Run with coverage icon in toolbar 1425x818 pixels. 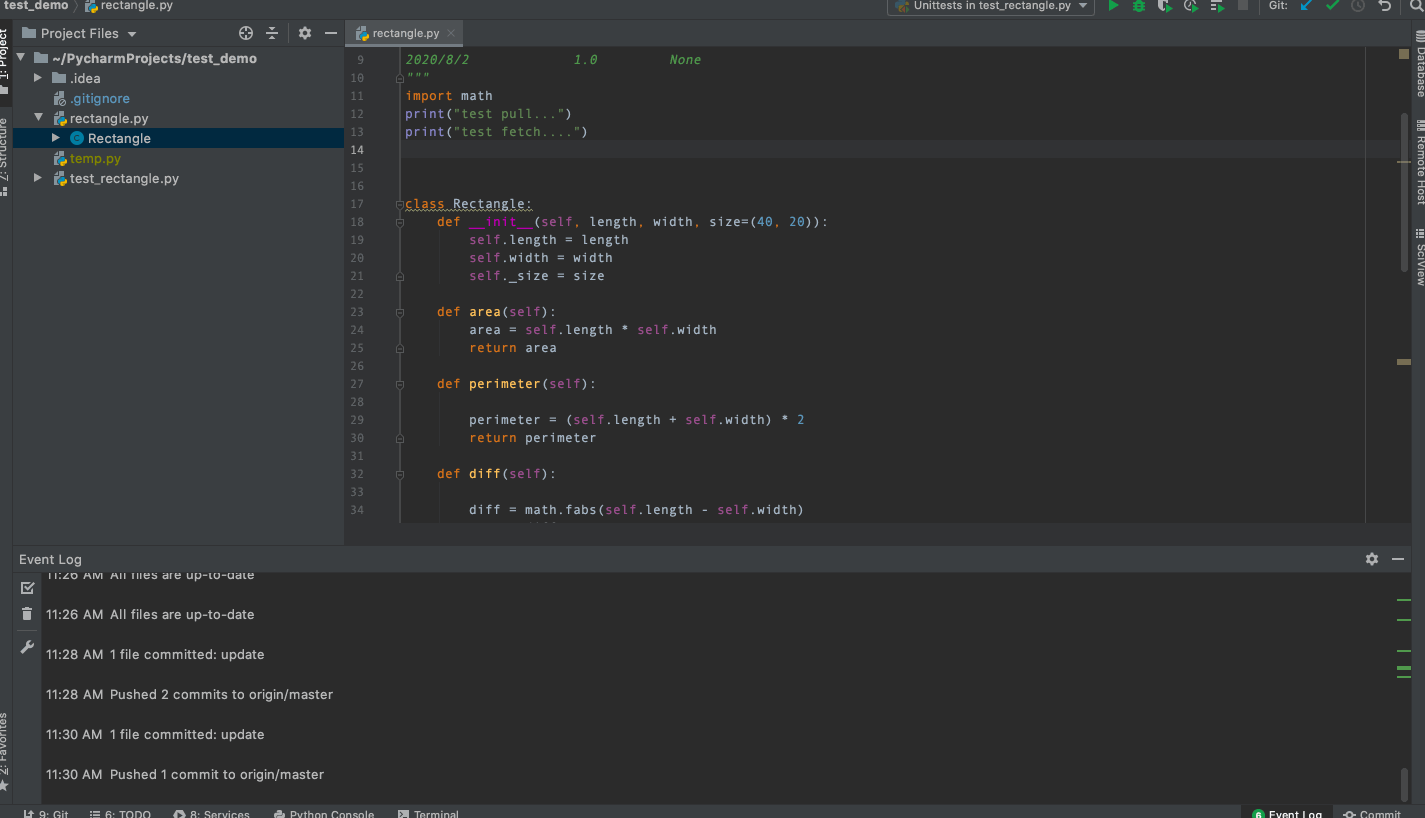(x=1164, y=6)
